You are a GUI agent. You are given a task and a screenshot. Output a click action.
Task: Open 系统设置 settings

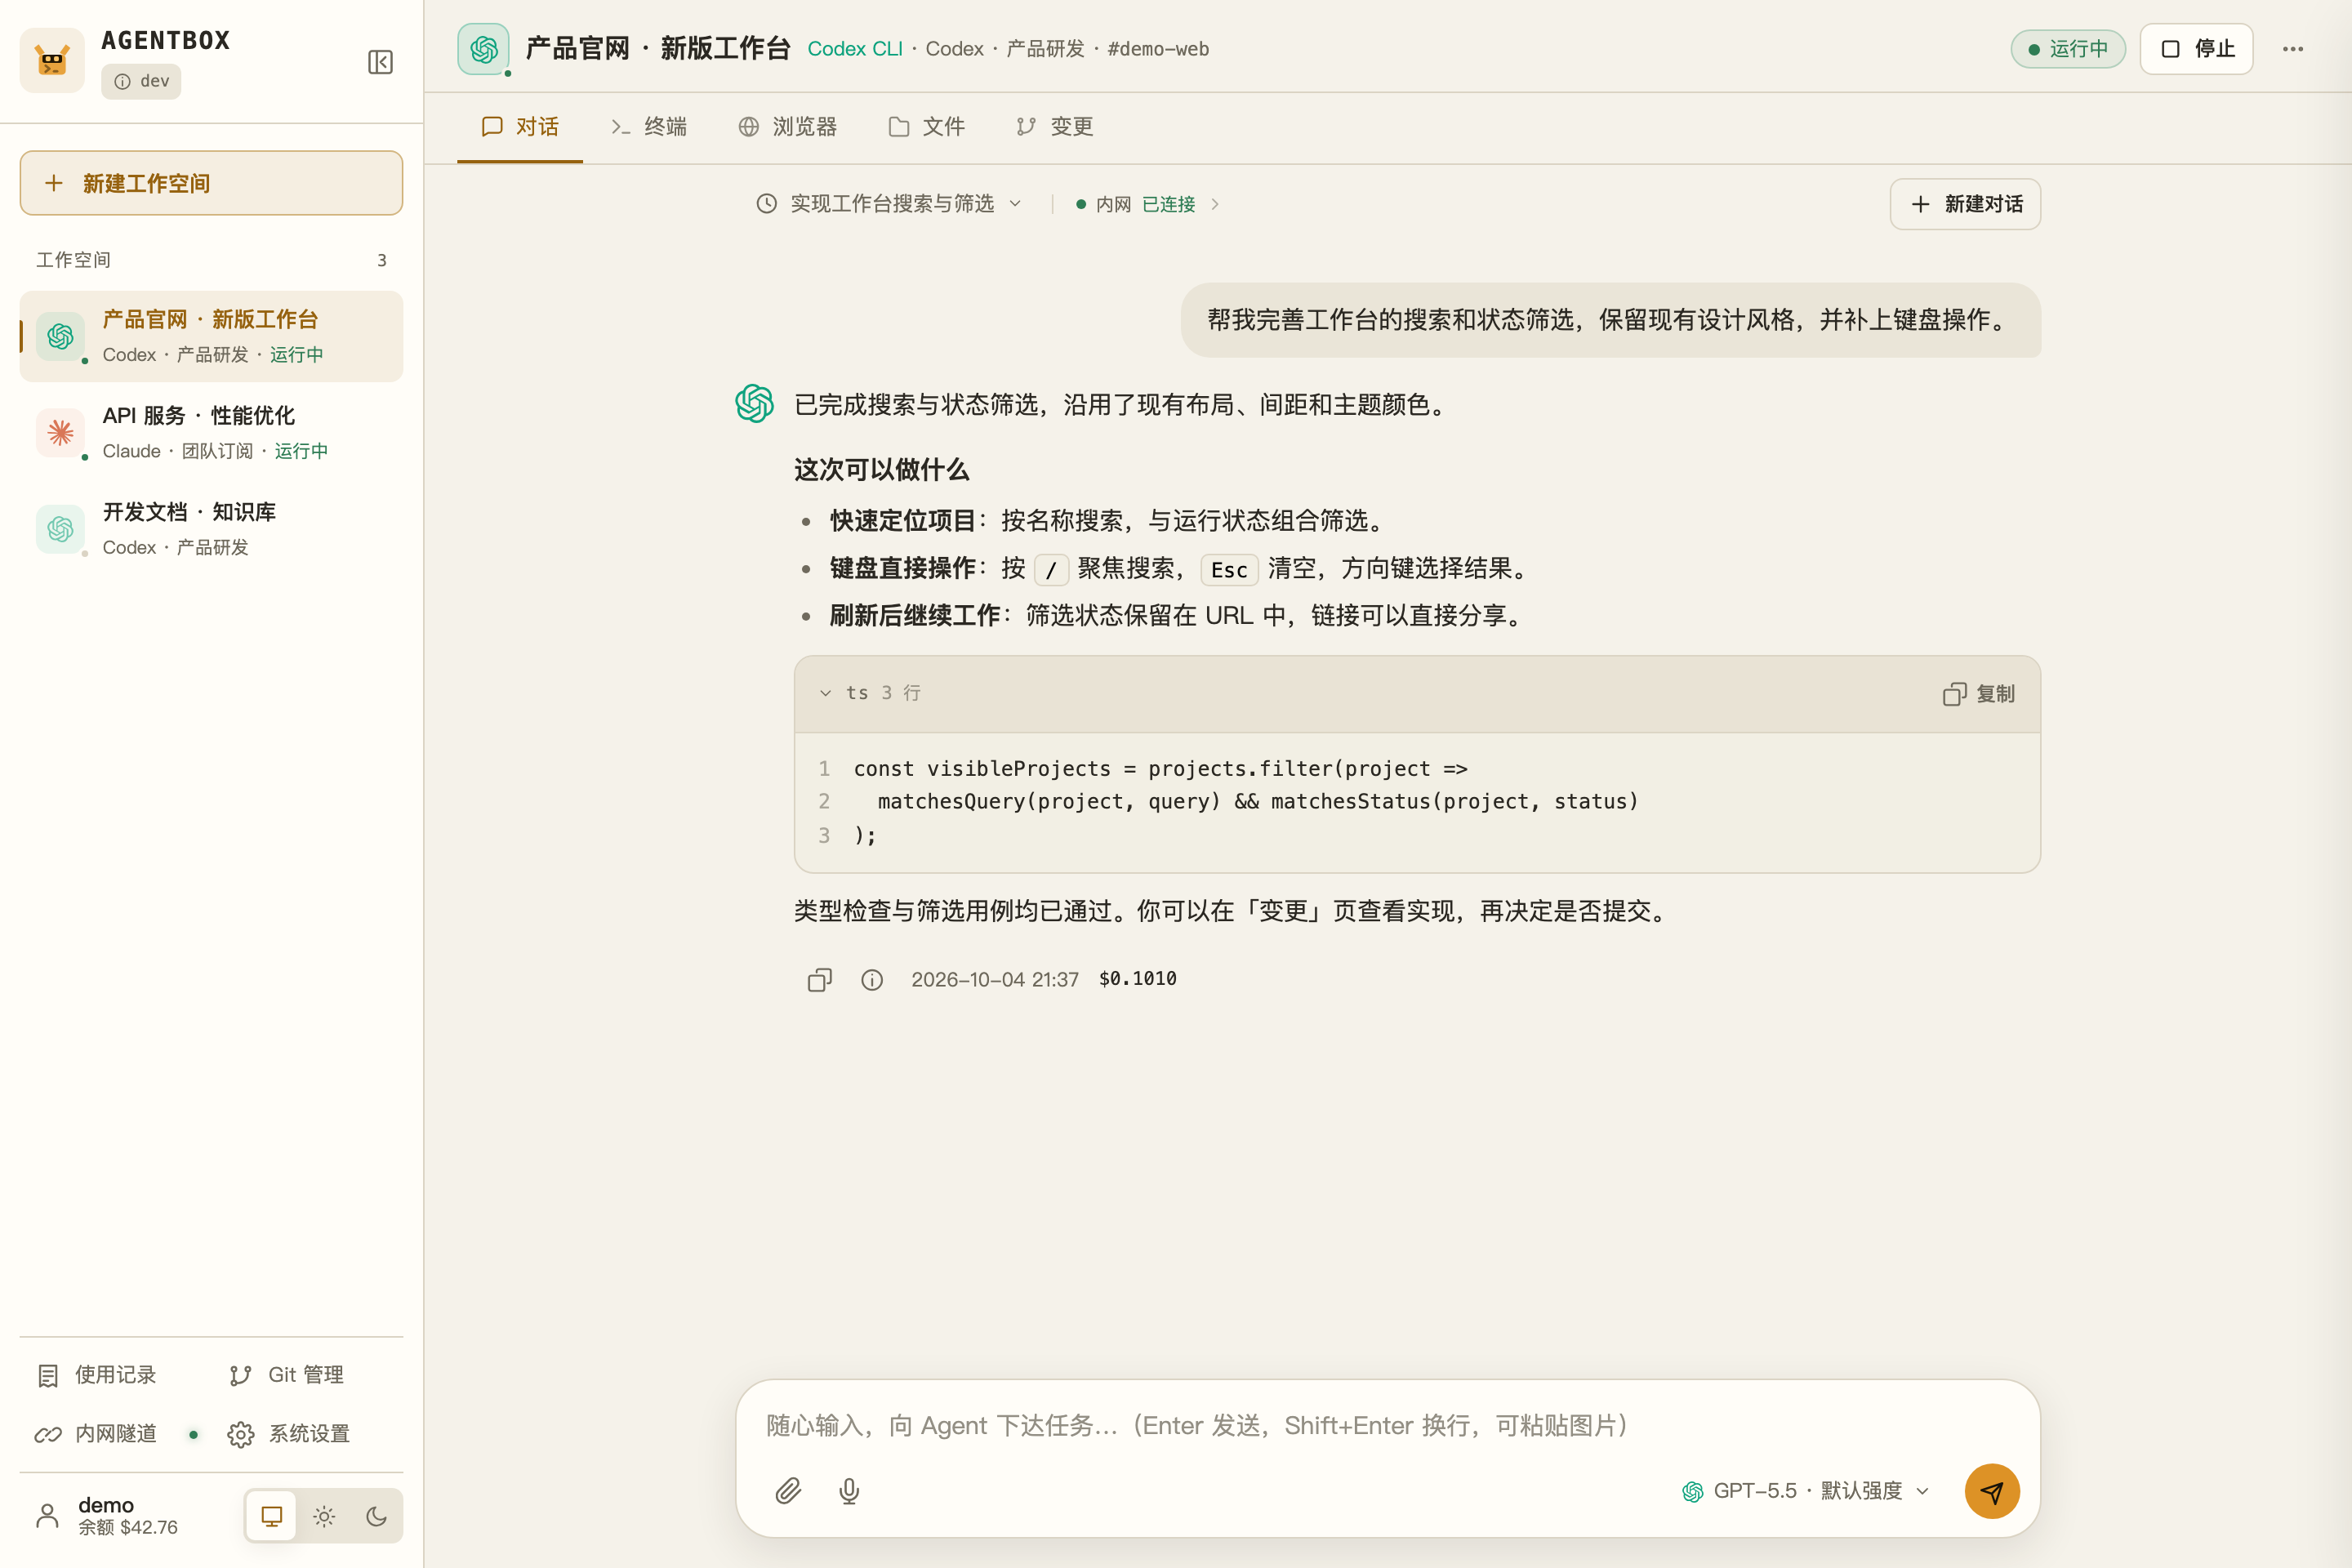coord(289,1434)
